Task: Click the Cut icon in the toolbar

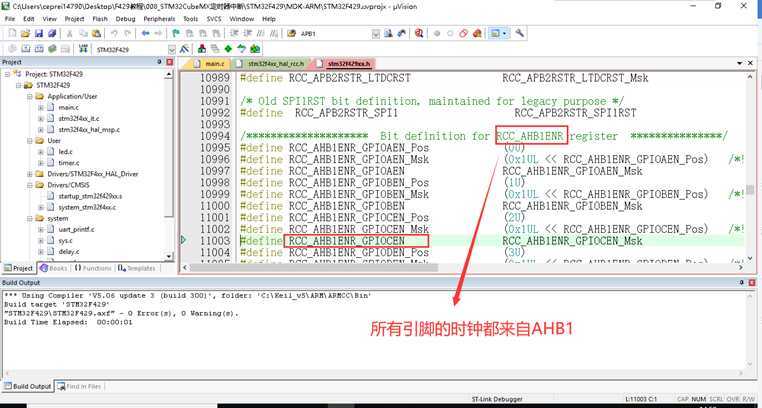Action: pyautogui.click(x=69, y=34)
